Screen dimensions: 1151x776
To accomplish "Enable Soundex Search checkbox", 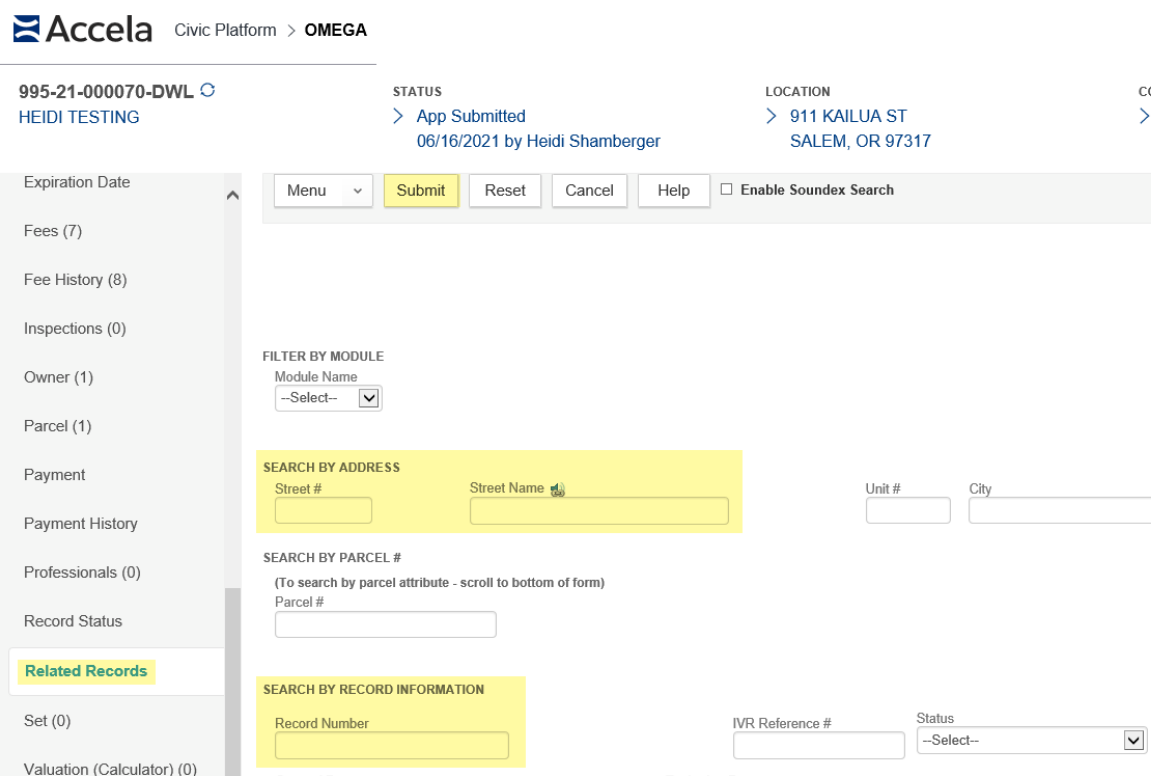I will coord(726,190).
